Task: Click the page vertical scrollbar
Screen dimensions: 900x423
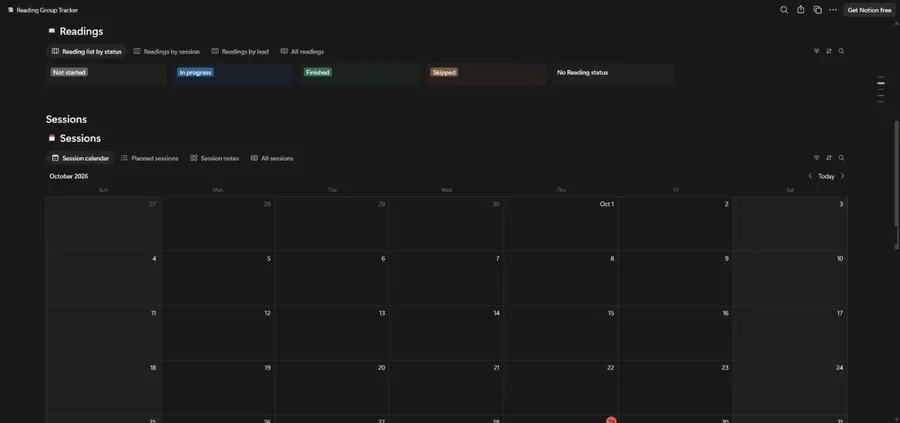Action: tap(897, 184)
